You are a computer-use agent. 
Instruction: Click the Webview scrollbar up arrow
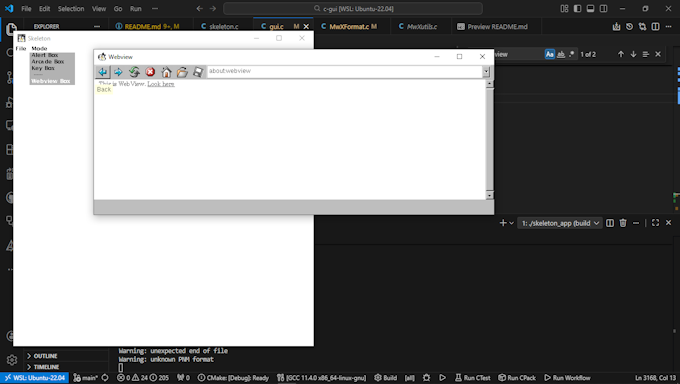(490, 84)
